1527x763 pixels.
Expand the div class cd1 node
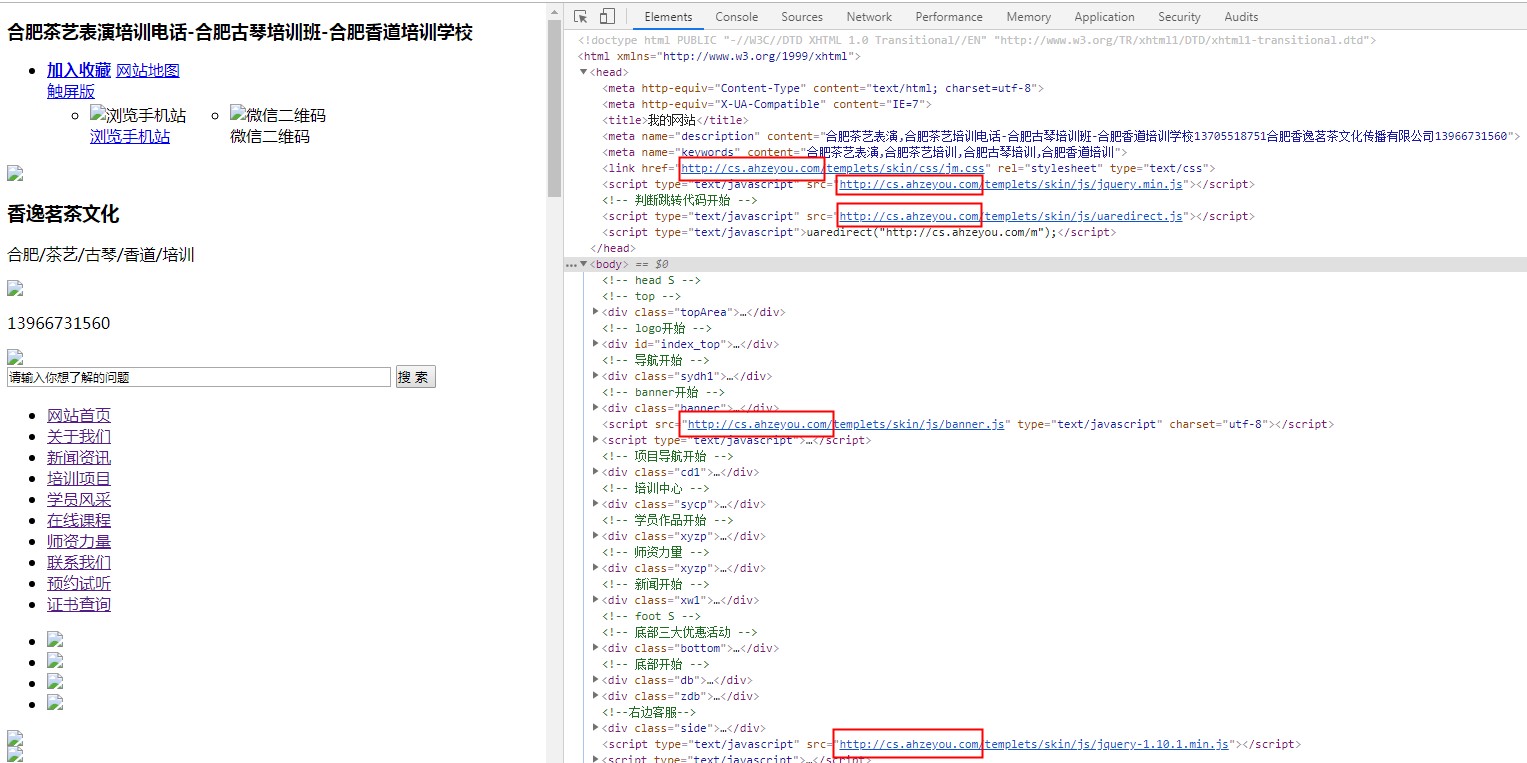[x=596, y=472]
